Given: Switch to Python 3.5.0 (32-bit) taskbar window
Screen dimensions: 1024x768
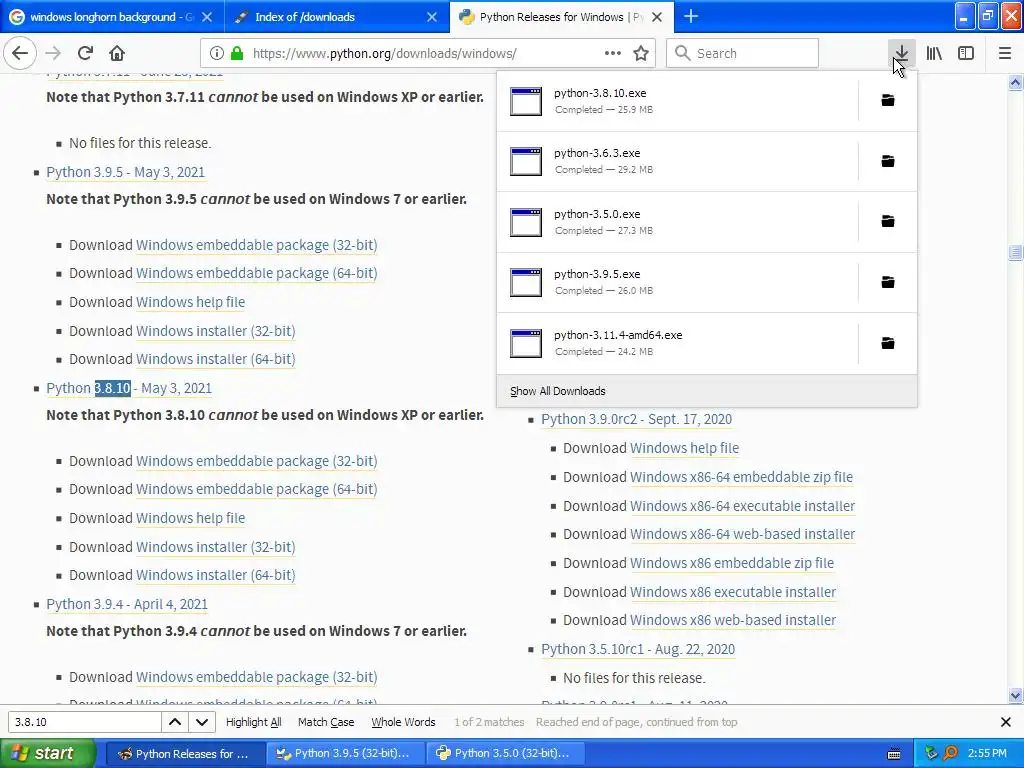Looking at the screenshot, I should pos(505,754).
